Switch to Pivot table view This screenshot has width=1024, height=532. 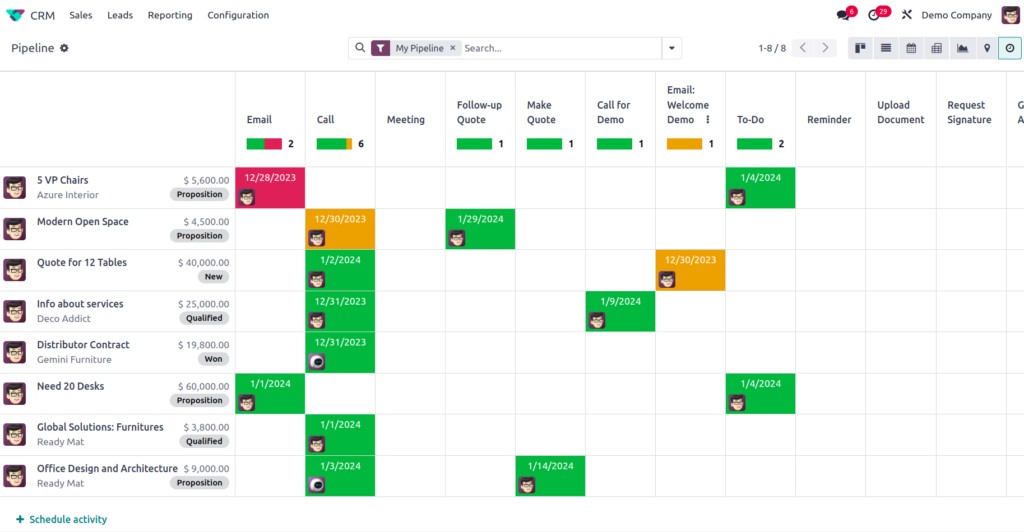[x=936, y=48]
